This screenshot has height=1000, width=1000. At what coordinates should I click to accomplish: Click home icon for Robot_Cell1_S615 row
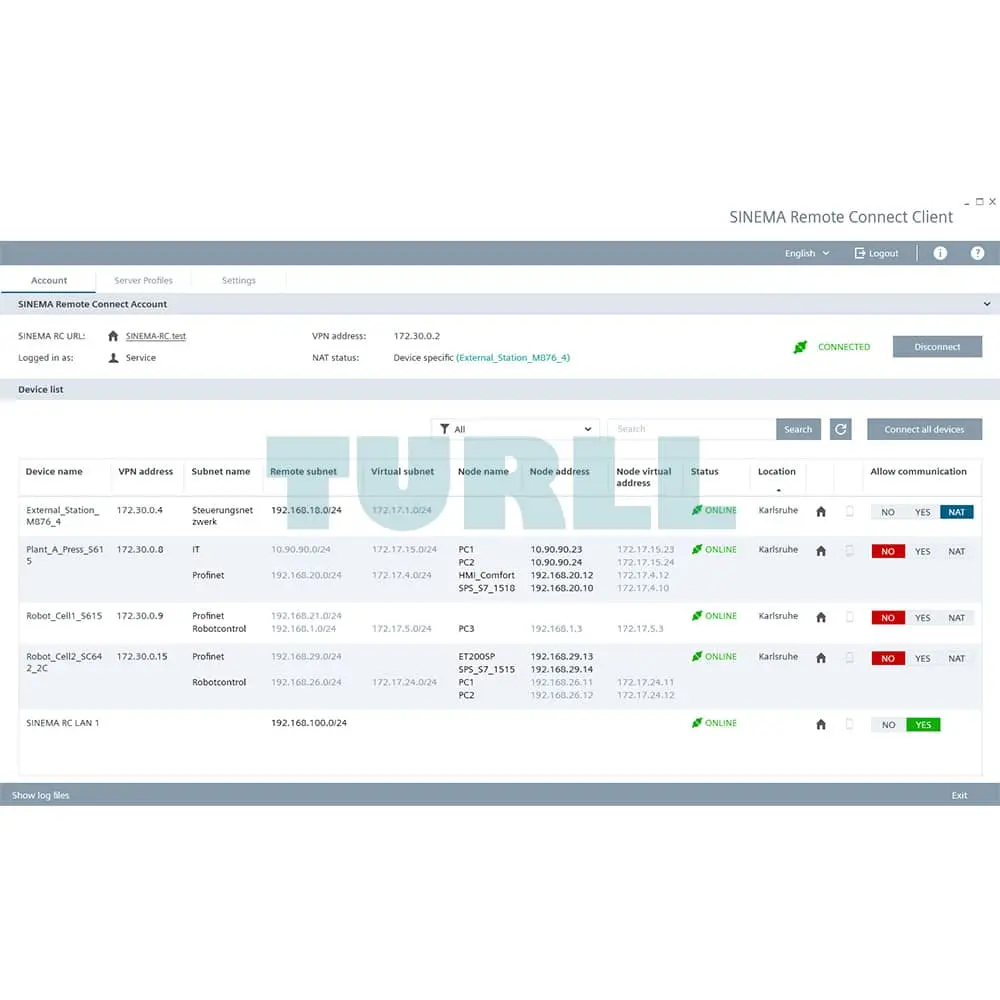click(x=821, y=617)
